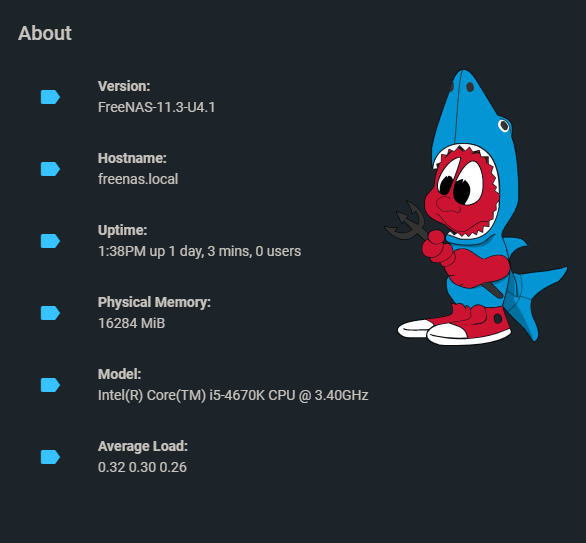Click the 0.32 0.30 0.26 load values

tap(142, 467)
